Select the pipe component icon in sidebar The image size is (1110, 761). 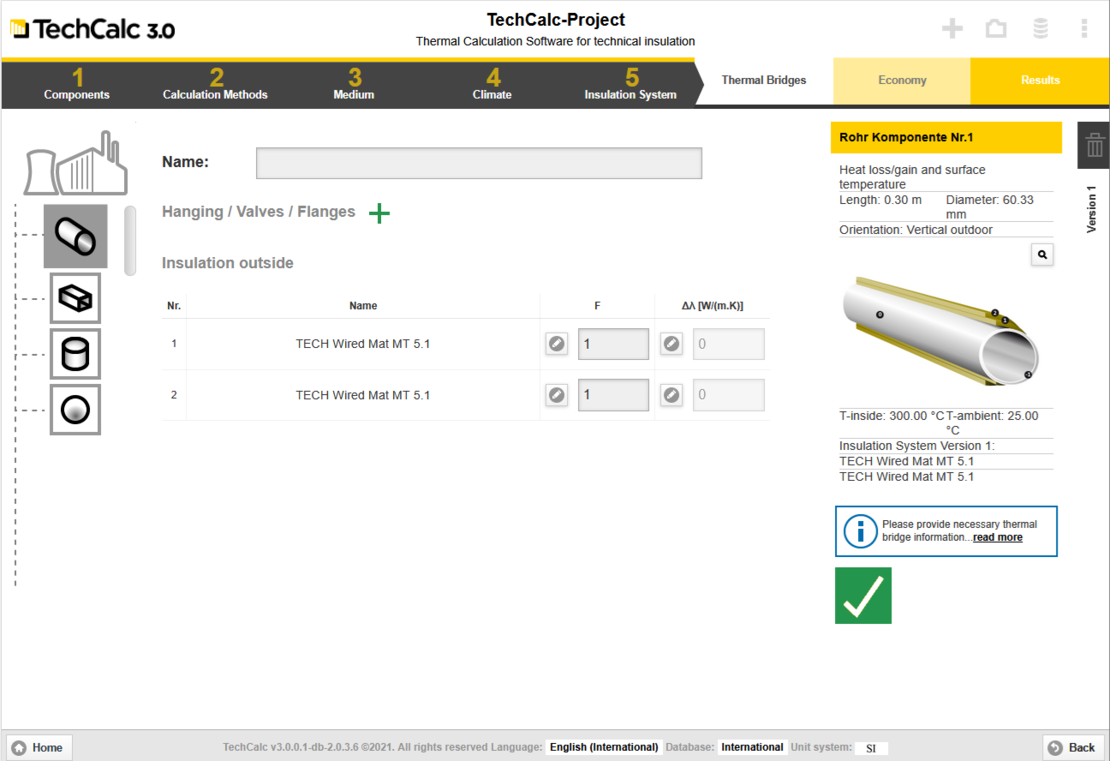tap(76, 236)
